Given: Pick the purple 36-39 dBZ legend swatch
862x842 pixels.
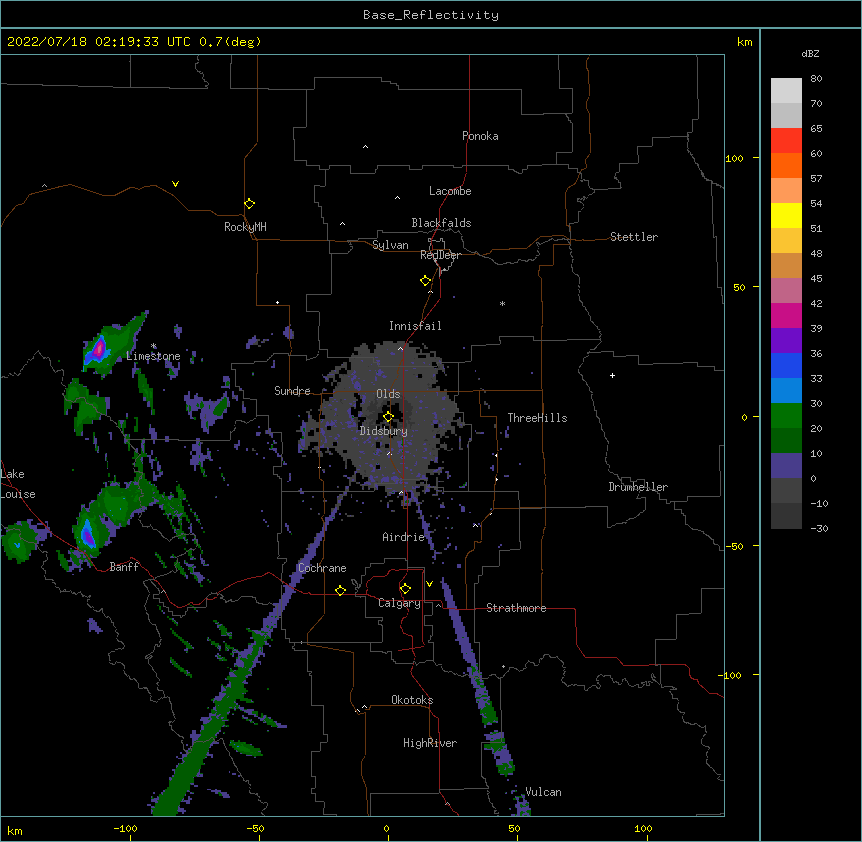Looking at the screenshot, I should [786, 341].
